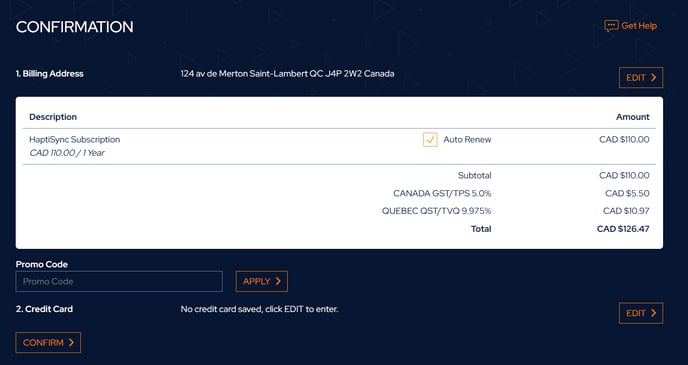Click the Total amount CAD $126.47
Image resolution: width=688 pixels, height=365 pixels.
point(623,229)
